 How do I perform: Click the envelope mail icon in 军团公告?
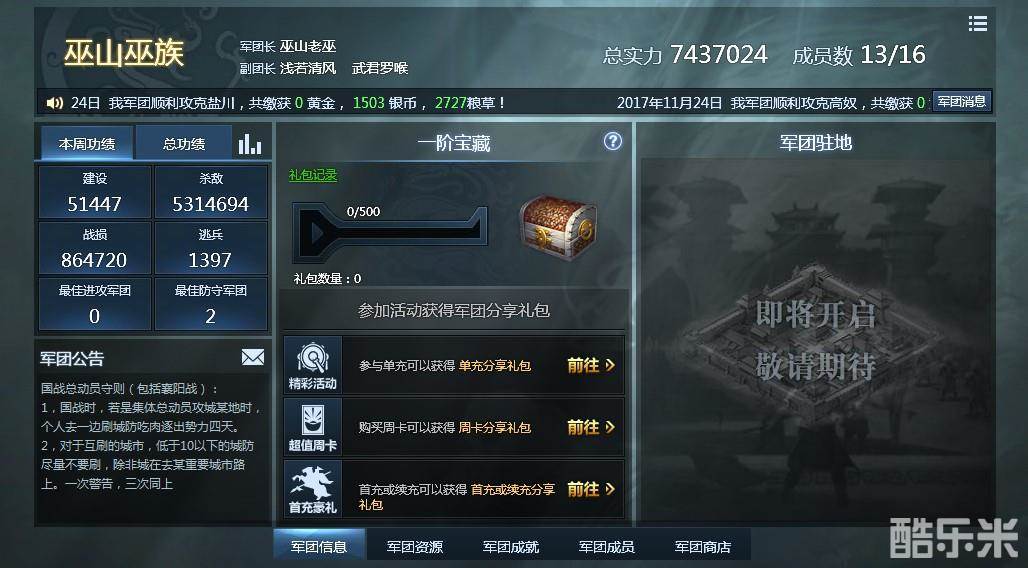pyautogui.click(x=252, y=357)
